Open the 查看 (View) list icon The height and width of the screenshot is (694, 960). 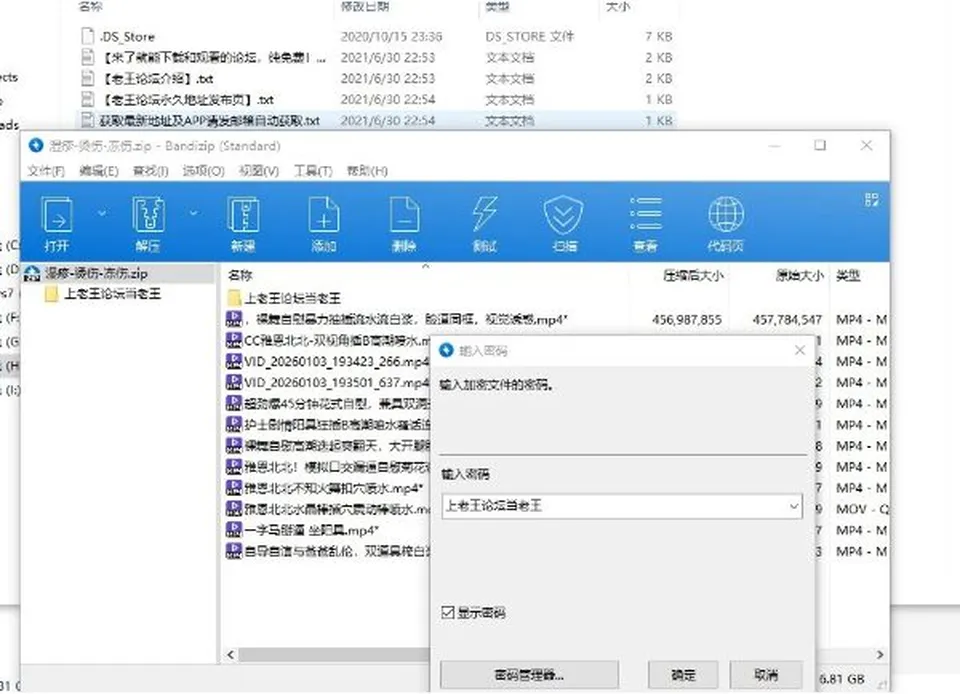tap(645, 214)
